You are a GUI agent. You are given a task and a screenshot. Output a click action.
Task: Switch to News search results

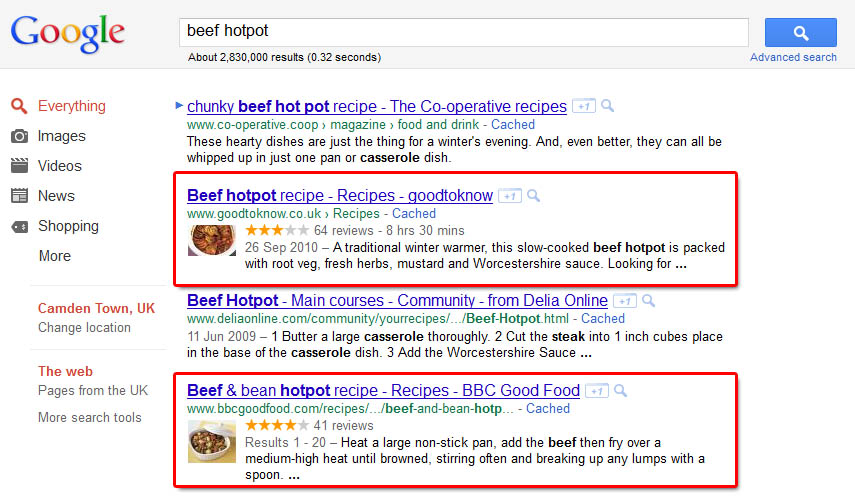point(56,196)
